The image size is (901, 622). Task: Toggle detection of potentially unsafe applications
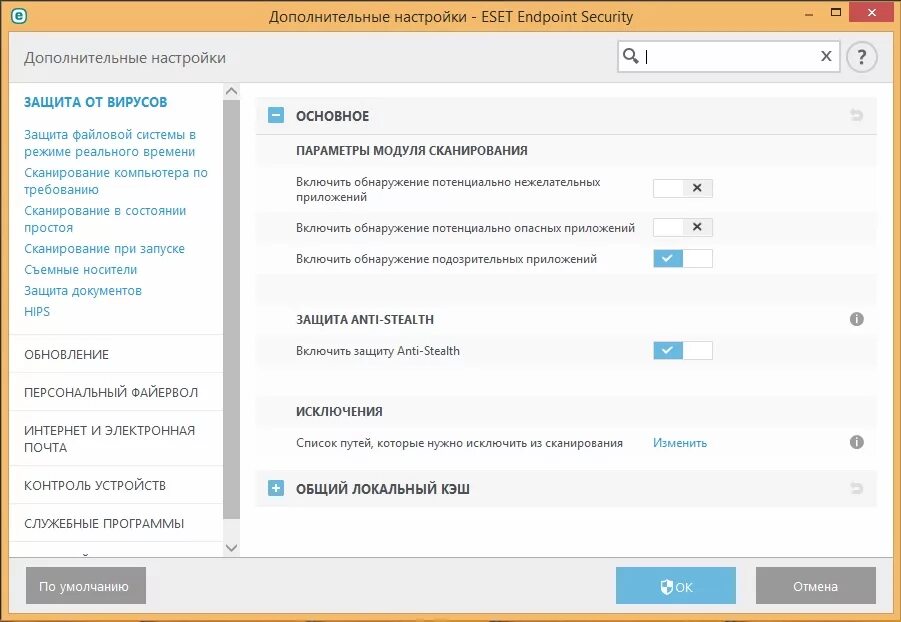pyautogui.click(x=683, y=227)
